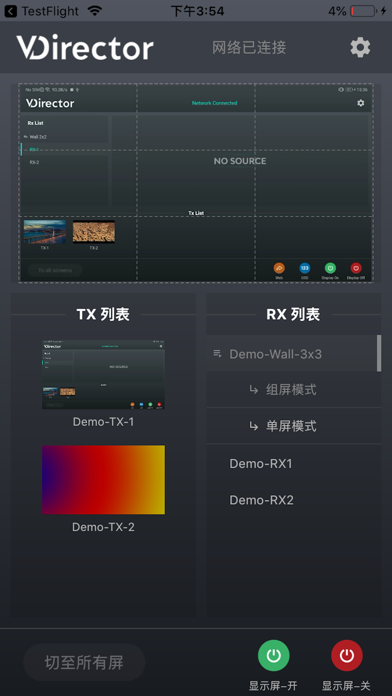392x696 pixels.
Task: Select Demo-RX2 in the RX list
Action: pos(293,500)
